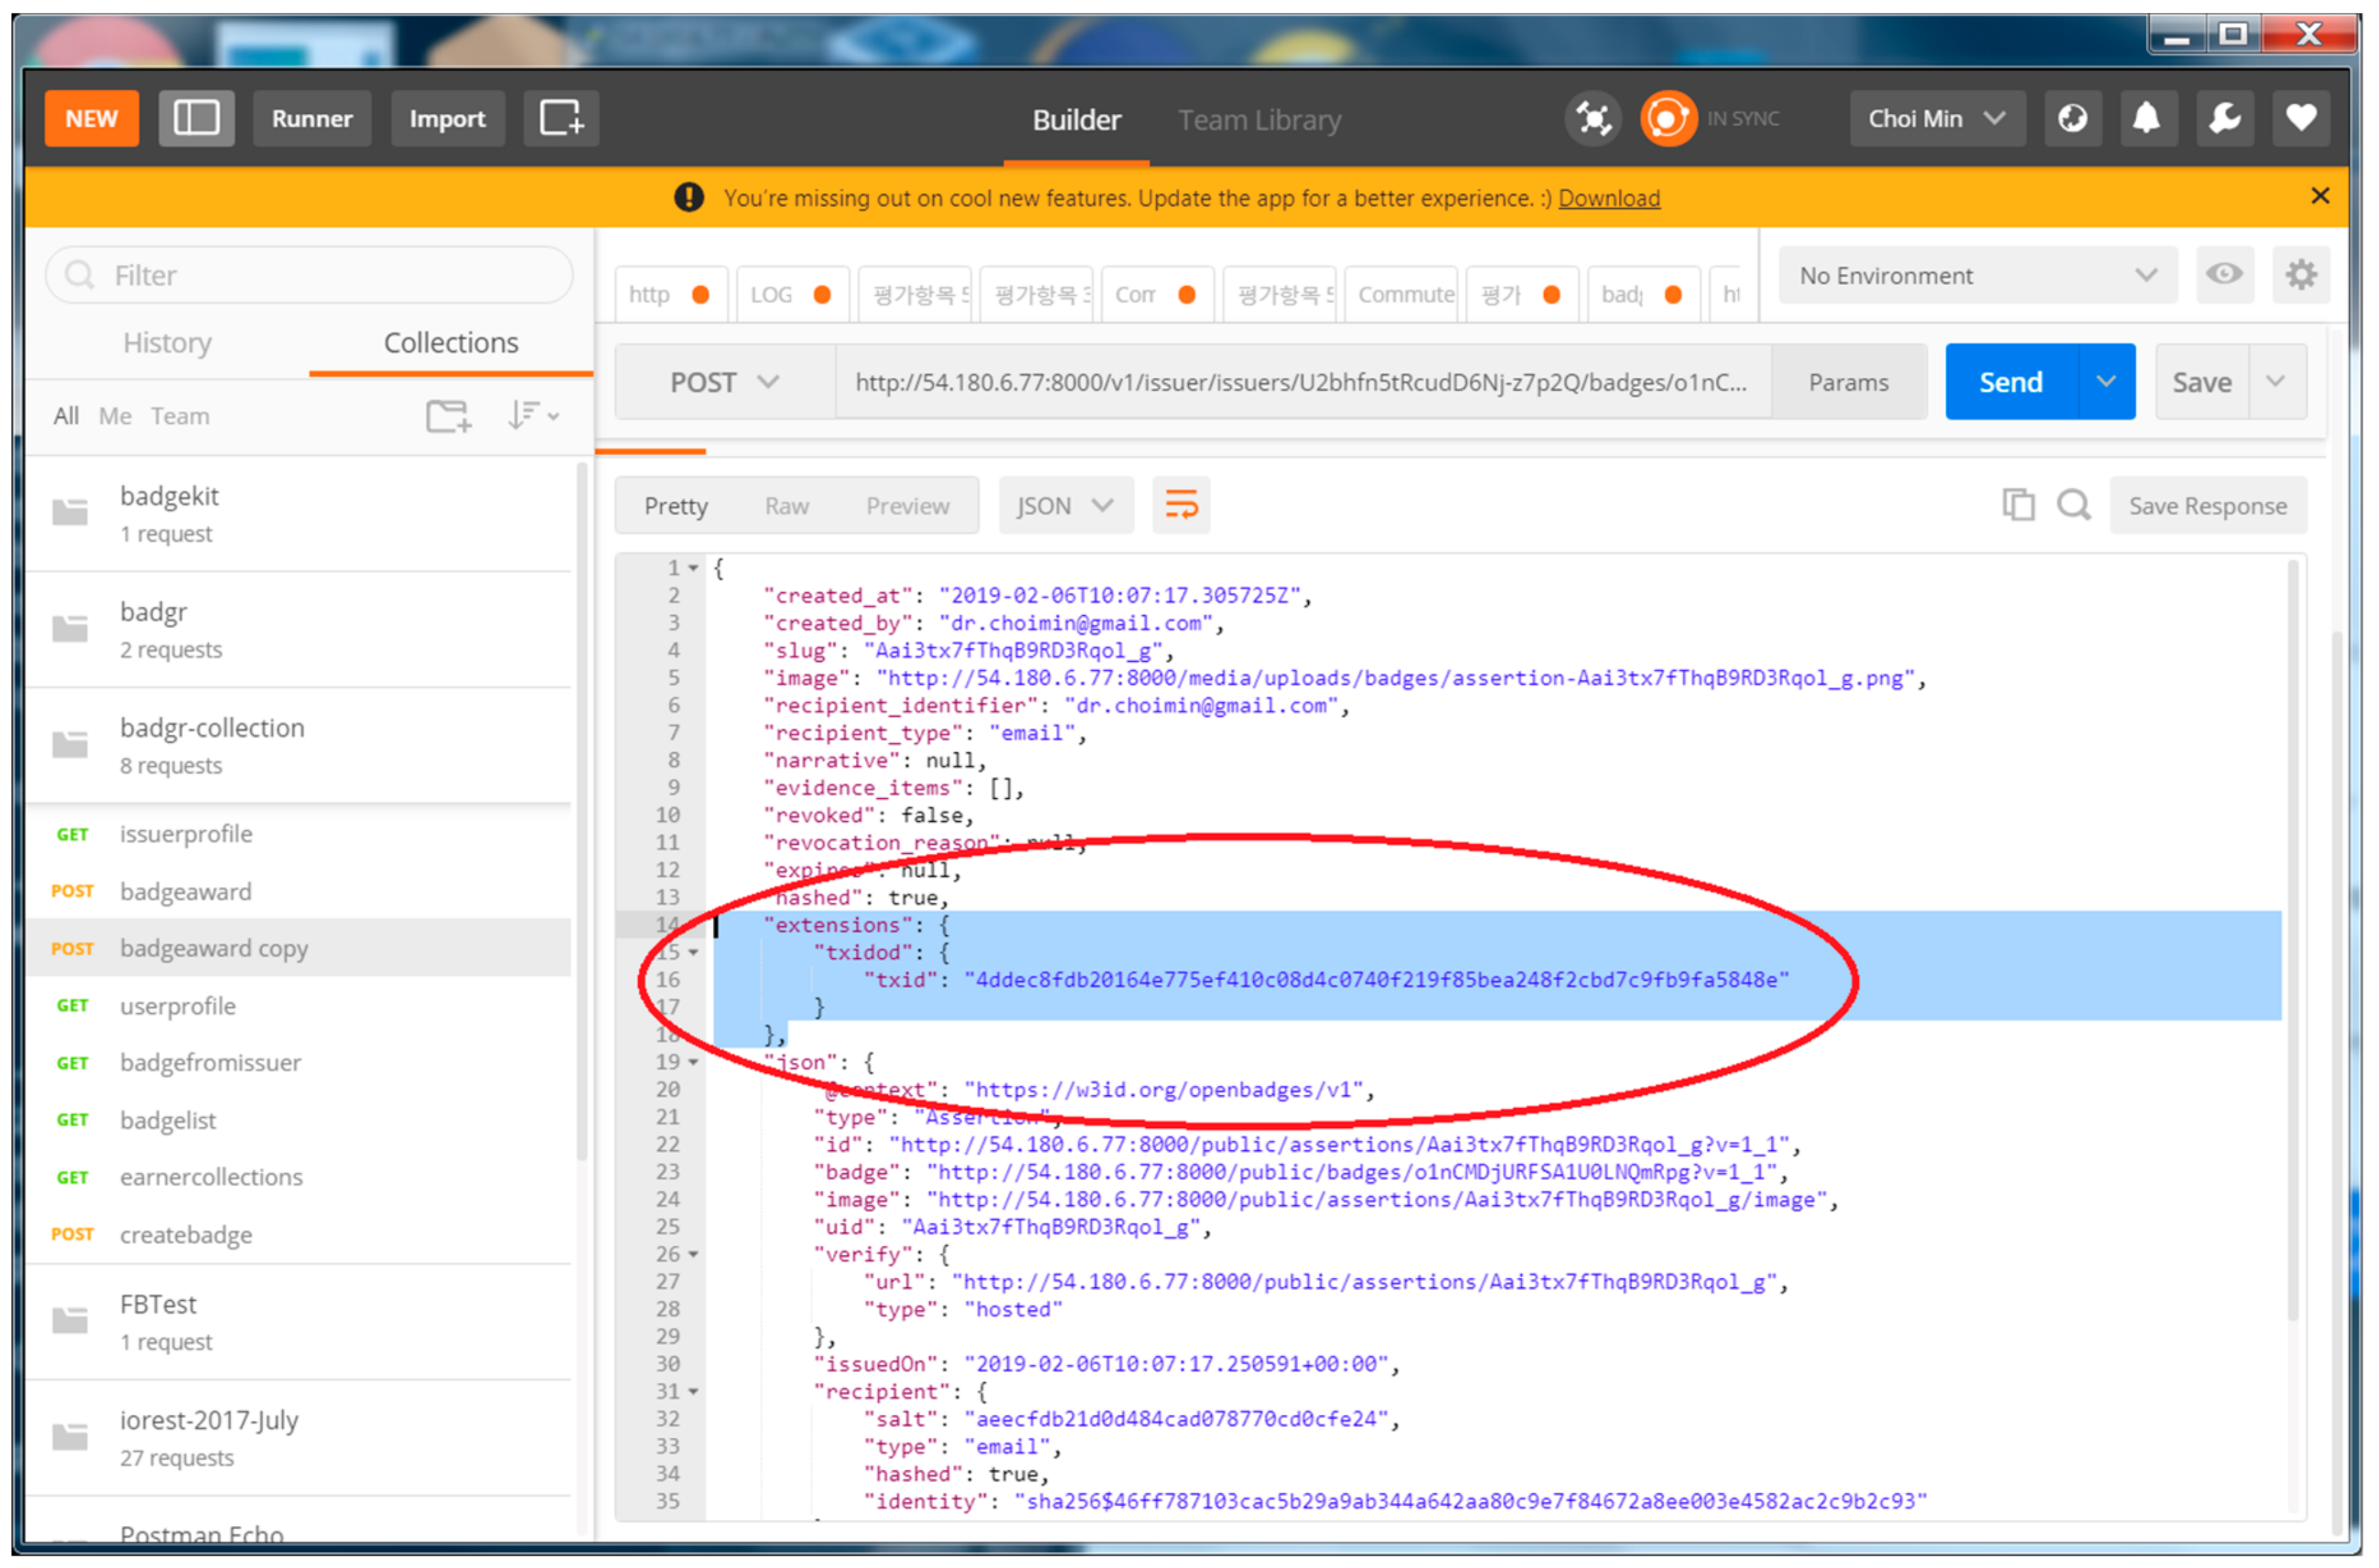Filter collections by Team
The image size is (2379, 1568).
point(180,415)
